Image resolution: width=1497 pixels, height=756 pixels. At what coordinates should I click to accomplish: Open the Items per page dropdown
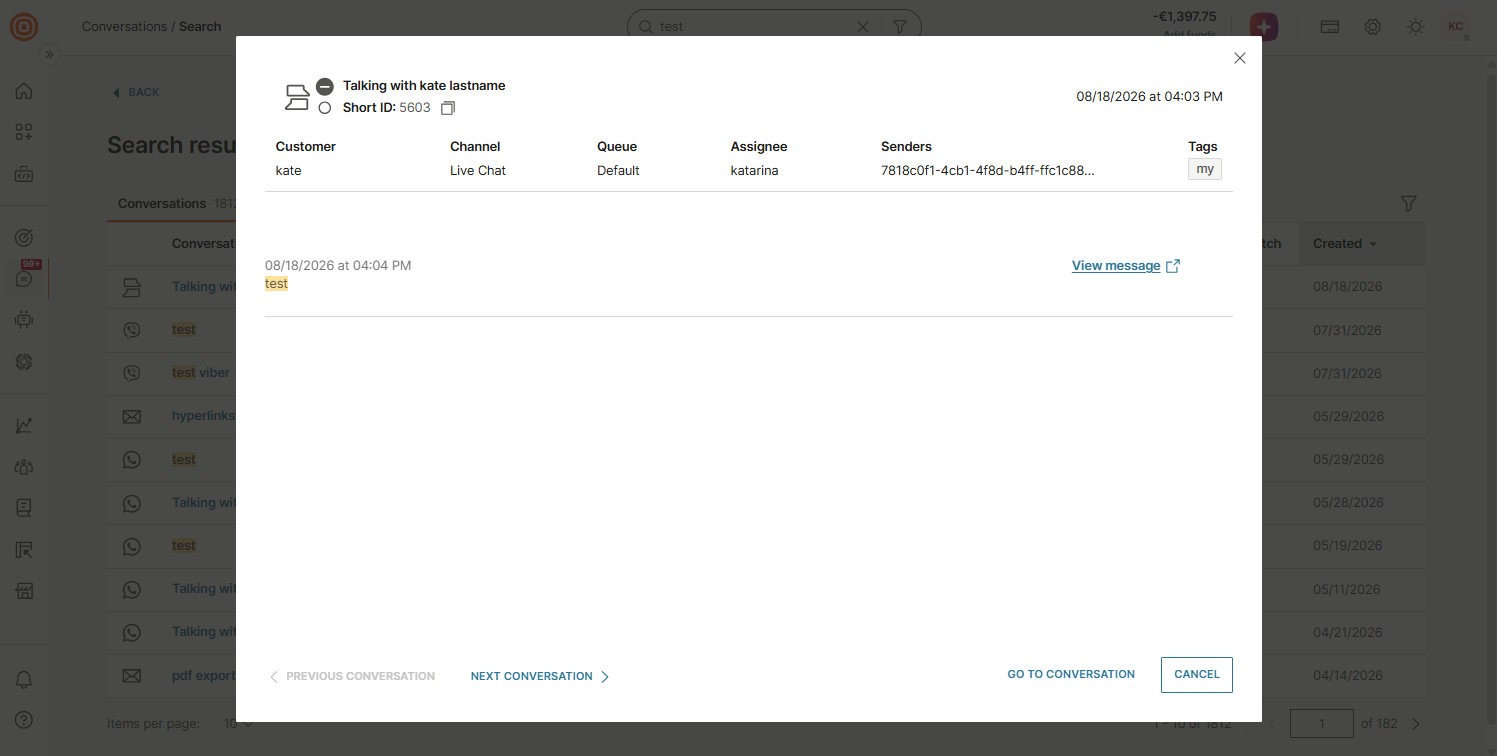(238, 723)
